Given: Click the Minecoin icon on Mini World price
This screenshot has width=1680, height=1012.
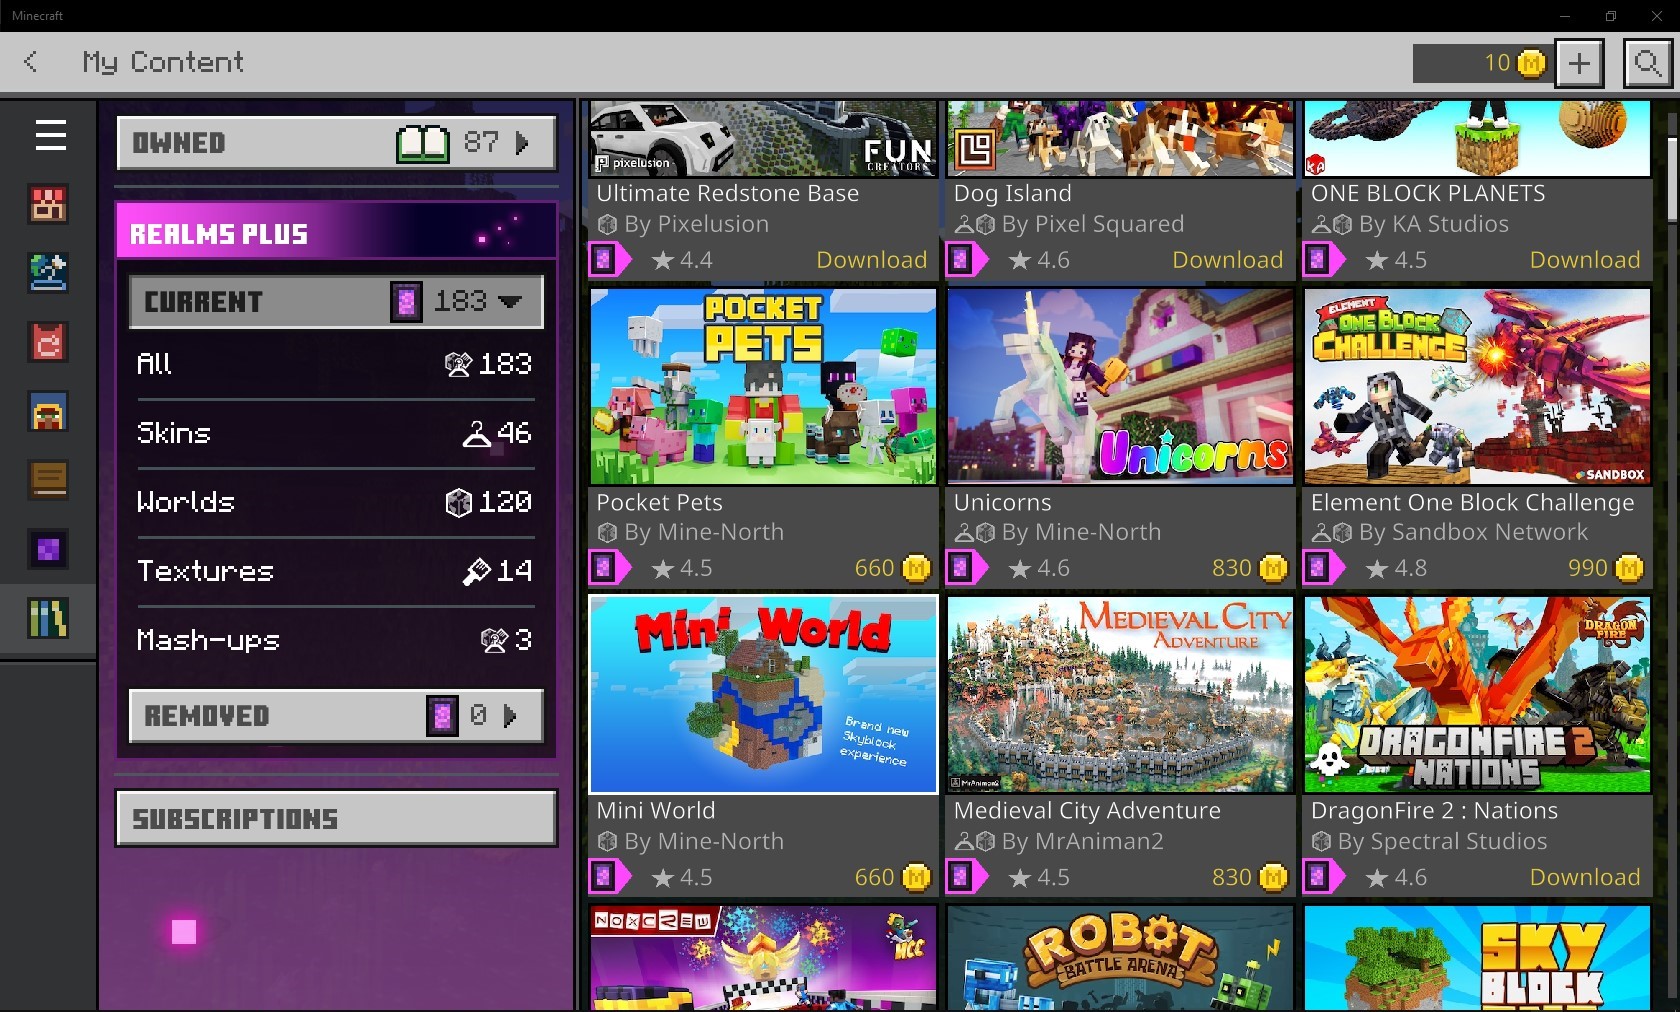Looking at the screenshot, I should pos(916,877).
